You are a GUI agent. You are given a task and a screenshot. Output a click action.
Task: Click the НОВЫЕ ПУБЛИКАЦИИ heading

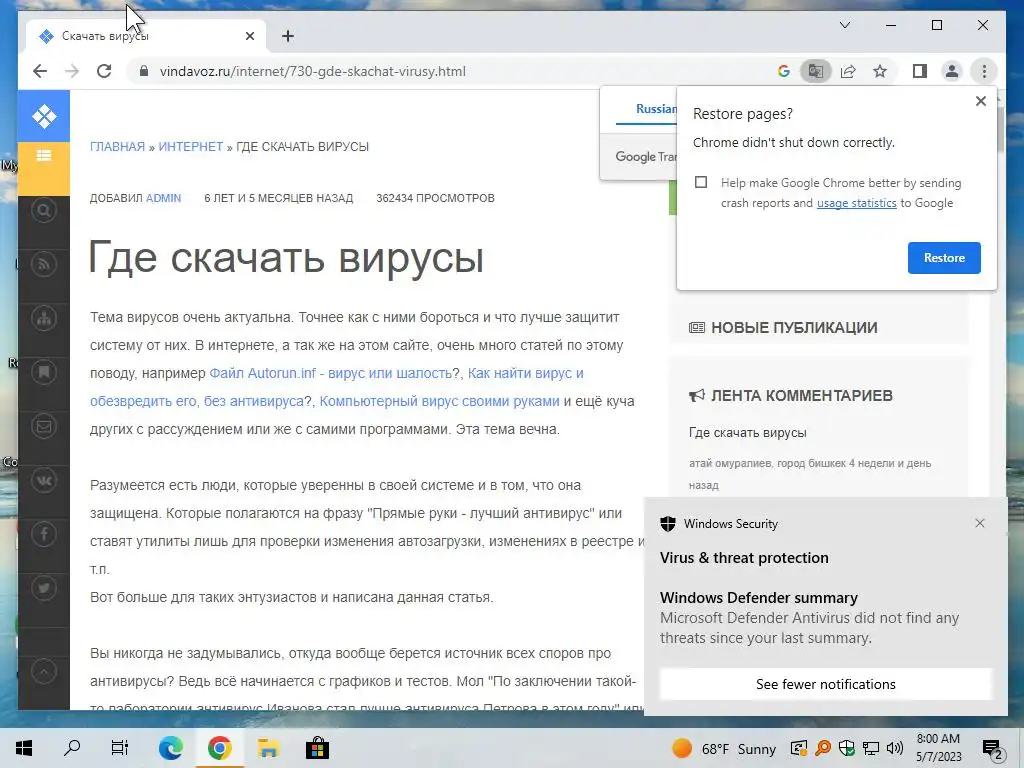(794, 328)
